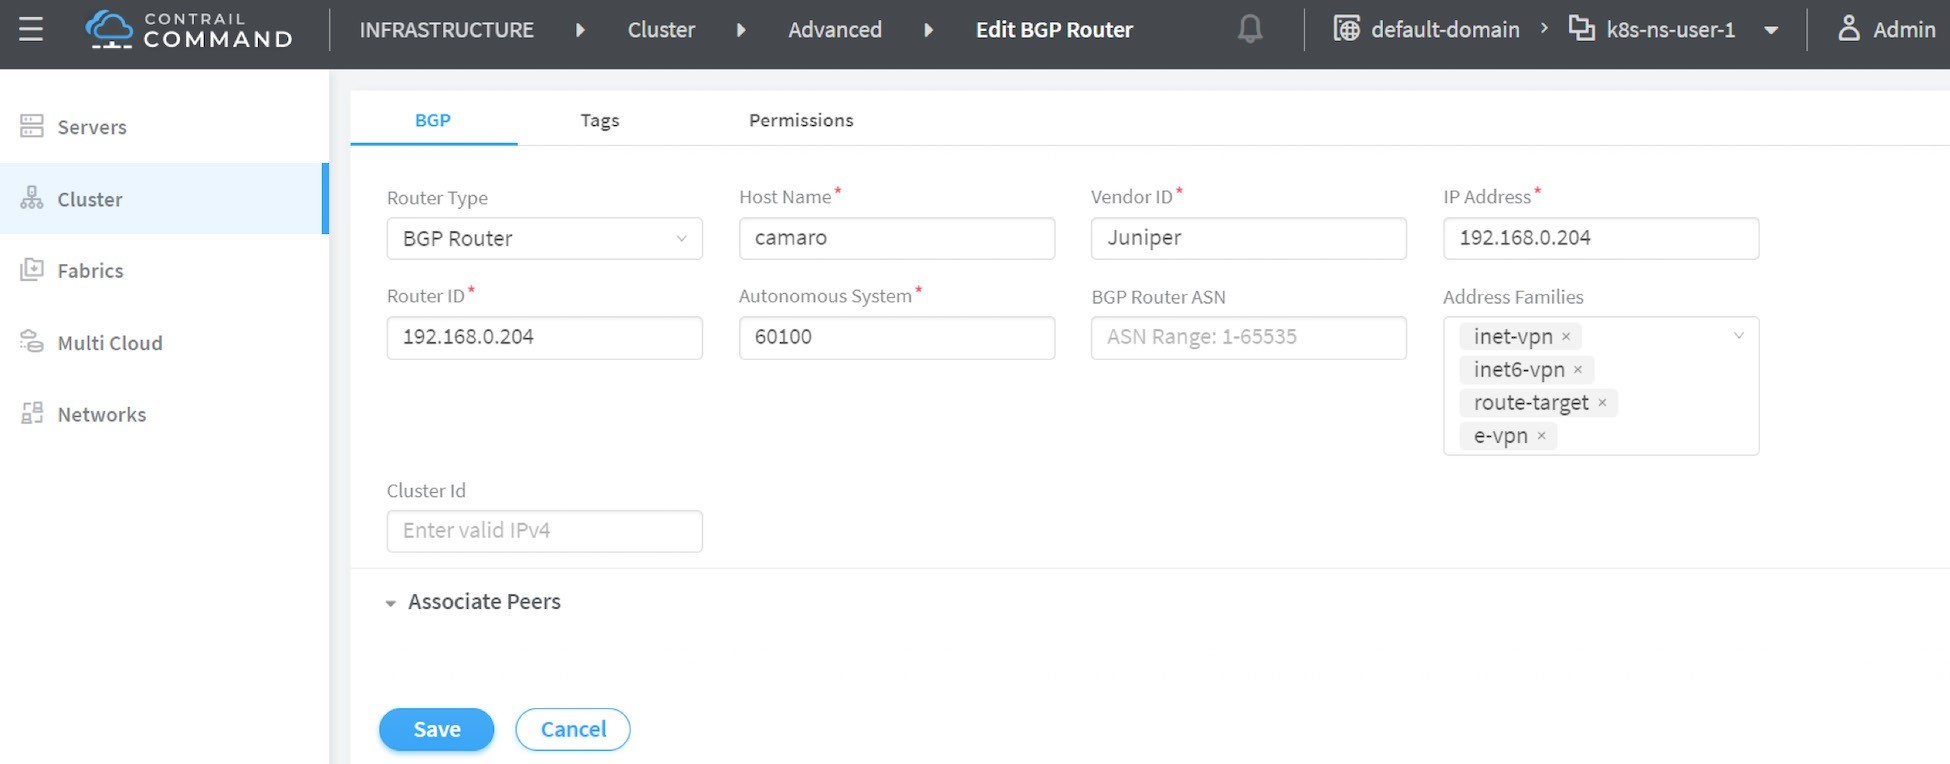Switch to the BGP tab

point(433,120)
